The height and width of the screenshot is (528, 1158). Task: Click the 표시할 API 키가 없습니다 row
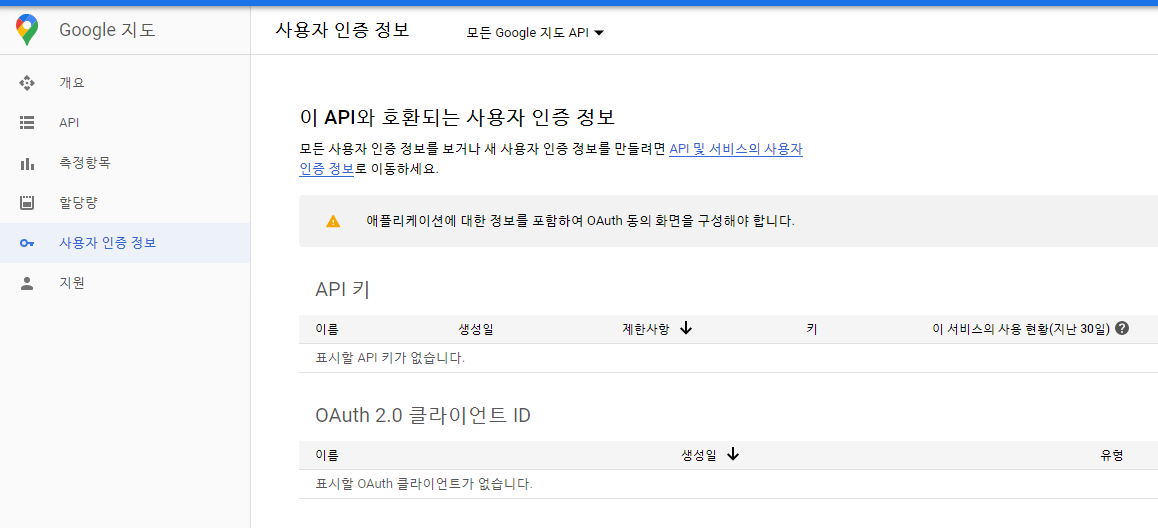728,358
